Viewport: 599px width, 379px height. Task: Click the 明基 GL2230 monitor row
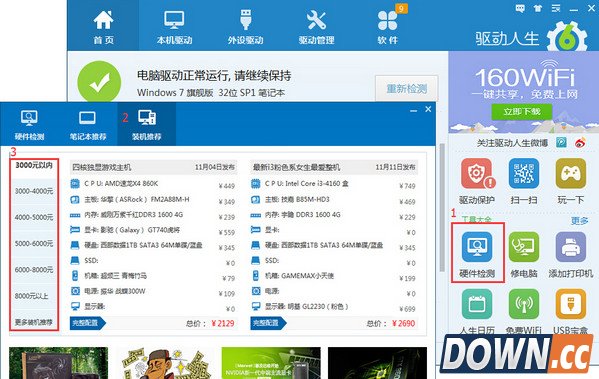pos(333,306)
